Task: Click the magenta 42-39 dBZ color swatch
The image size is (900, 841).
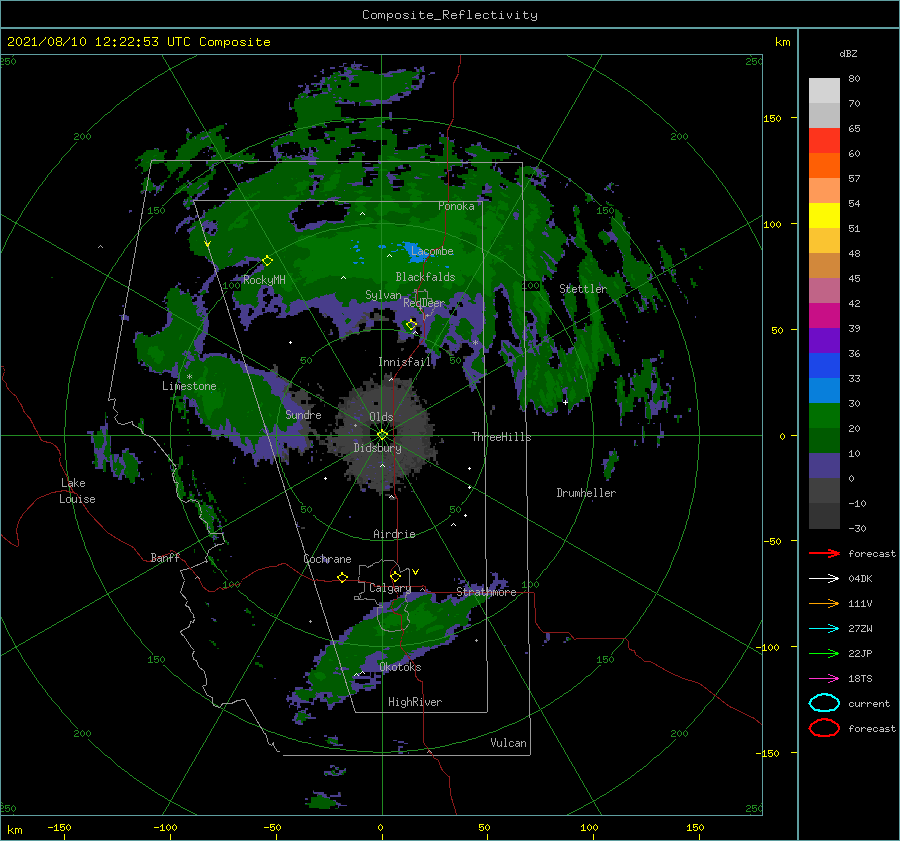Action: click(x=824, y=315)
